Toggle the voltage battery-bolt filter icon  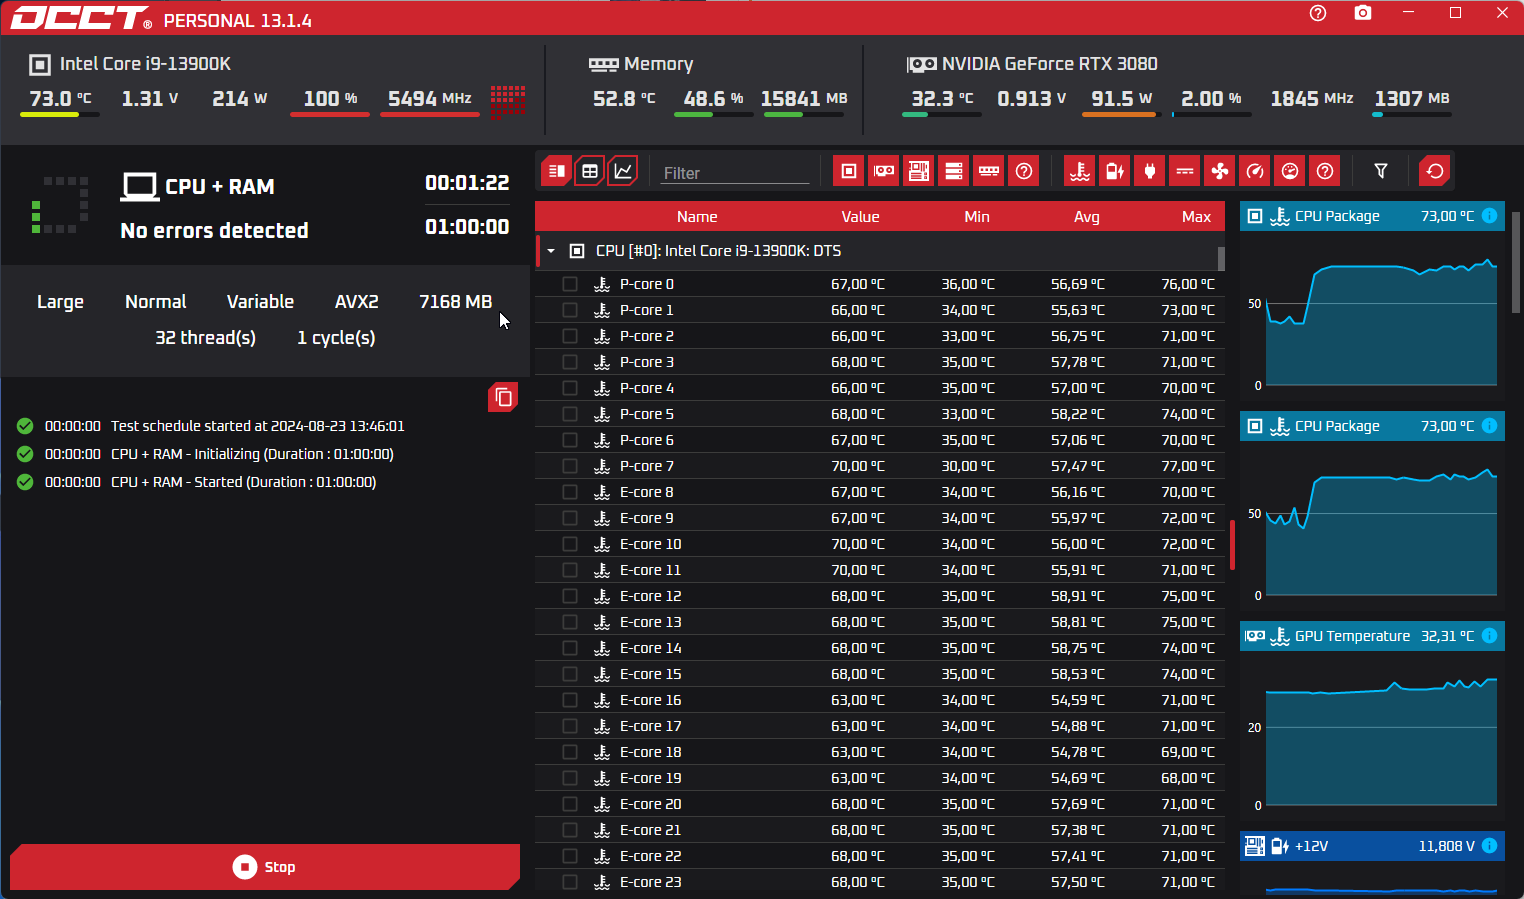pos(1115,171)
